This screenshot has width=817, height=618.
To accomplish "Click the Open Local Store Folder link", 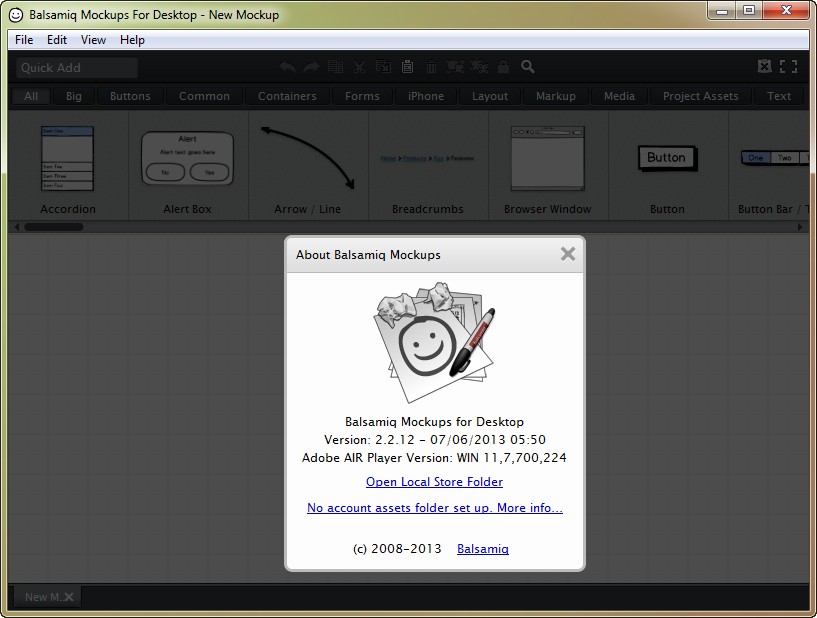I will pos(435,481).
